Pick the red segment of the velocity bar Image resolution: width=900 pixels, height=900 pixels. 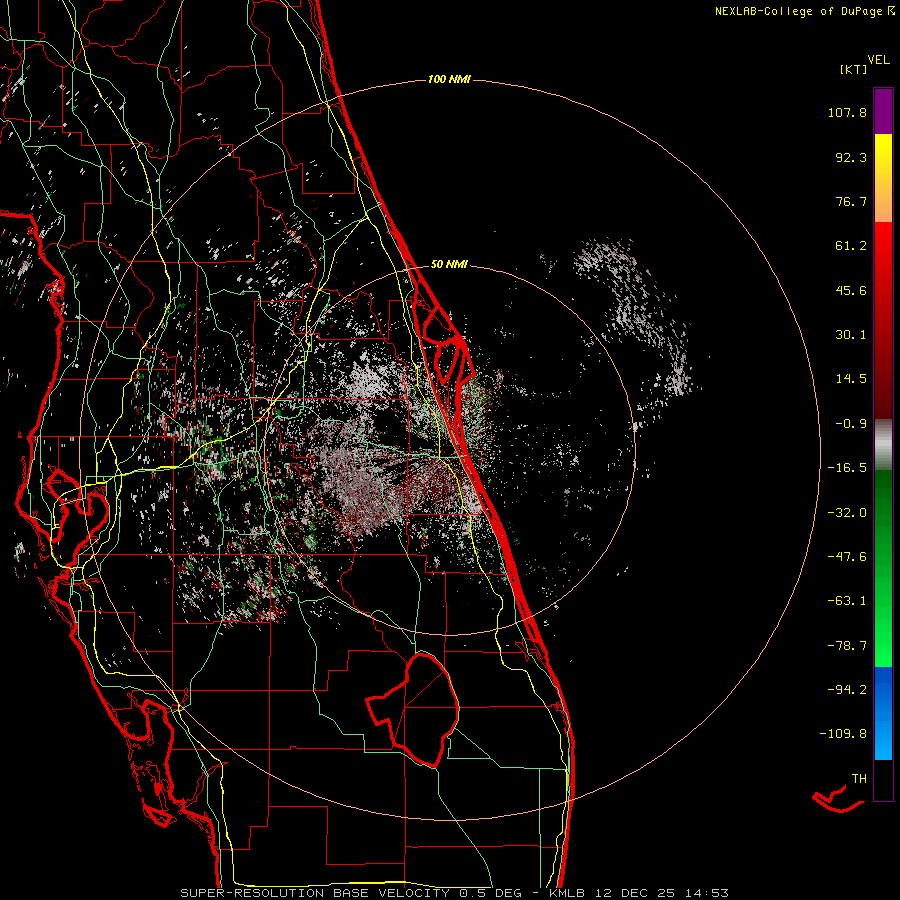pyautogui.click(x=883, y=320)
